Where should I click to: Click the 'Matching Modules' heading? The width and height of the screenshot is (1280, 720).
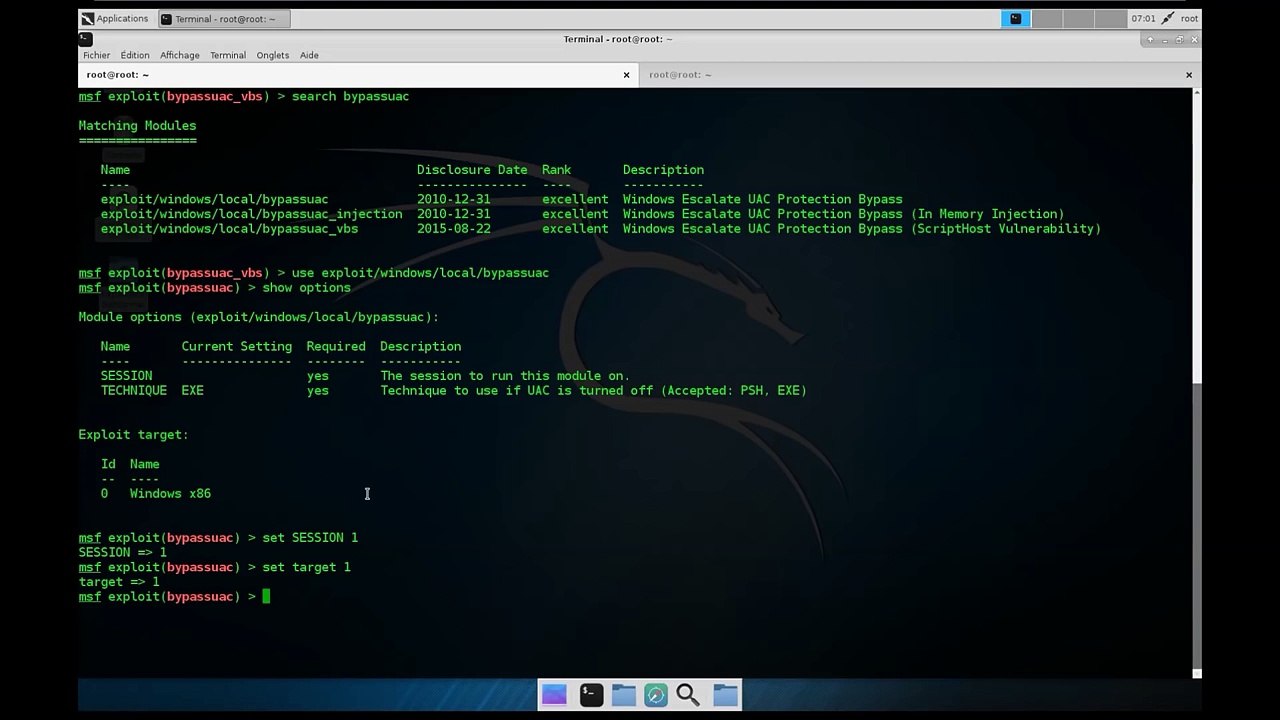tap(137, 126)
